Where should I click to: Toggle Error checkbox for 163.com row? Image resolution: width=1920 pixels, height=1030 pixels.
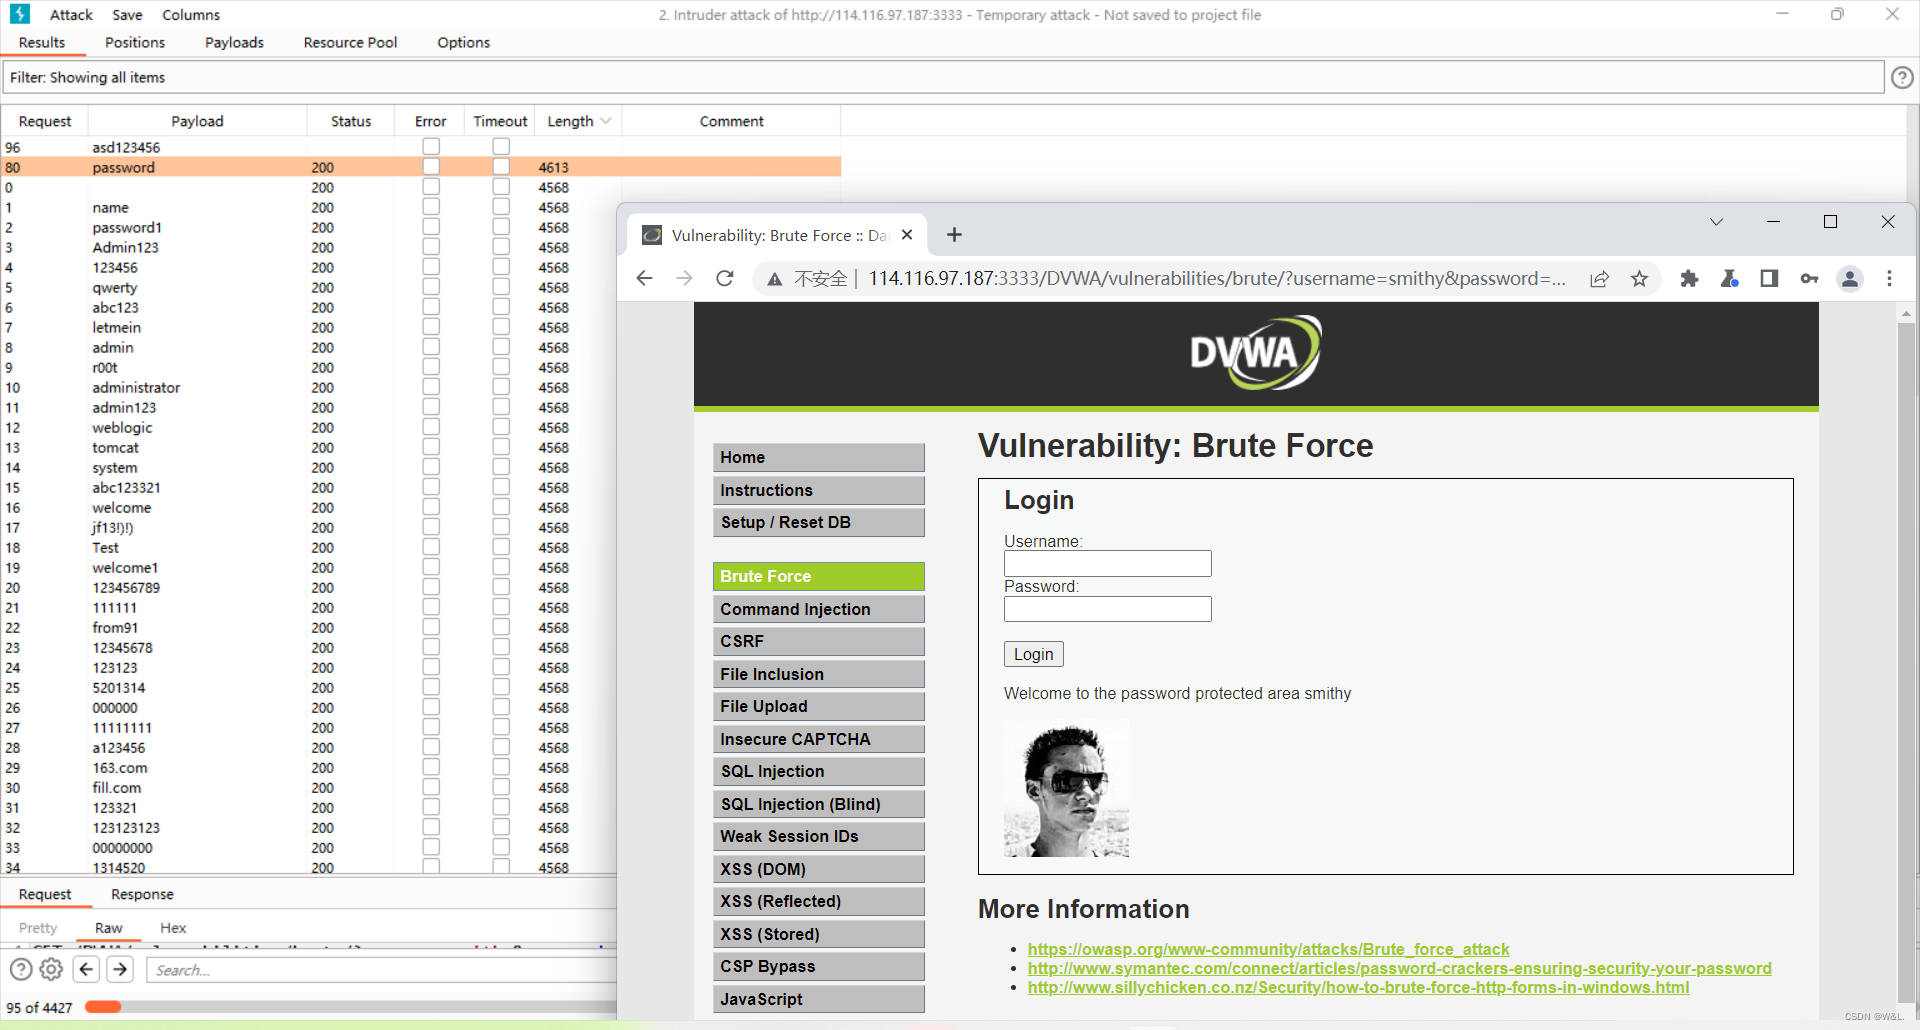click(x=431, y=767)
